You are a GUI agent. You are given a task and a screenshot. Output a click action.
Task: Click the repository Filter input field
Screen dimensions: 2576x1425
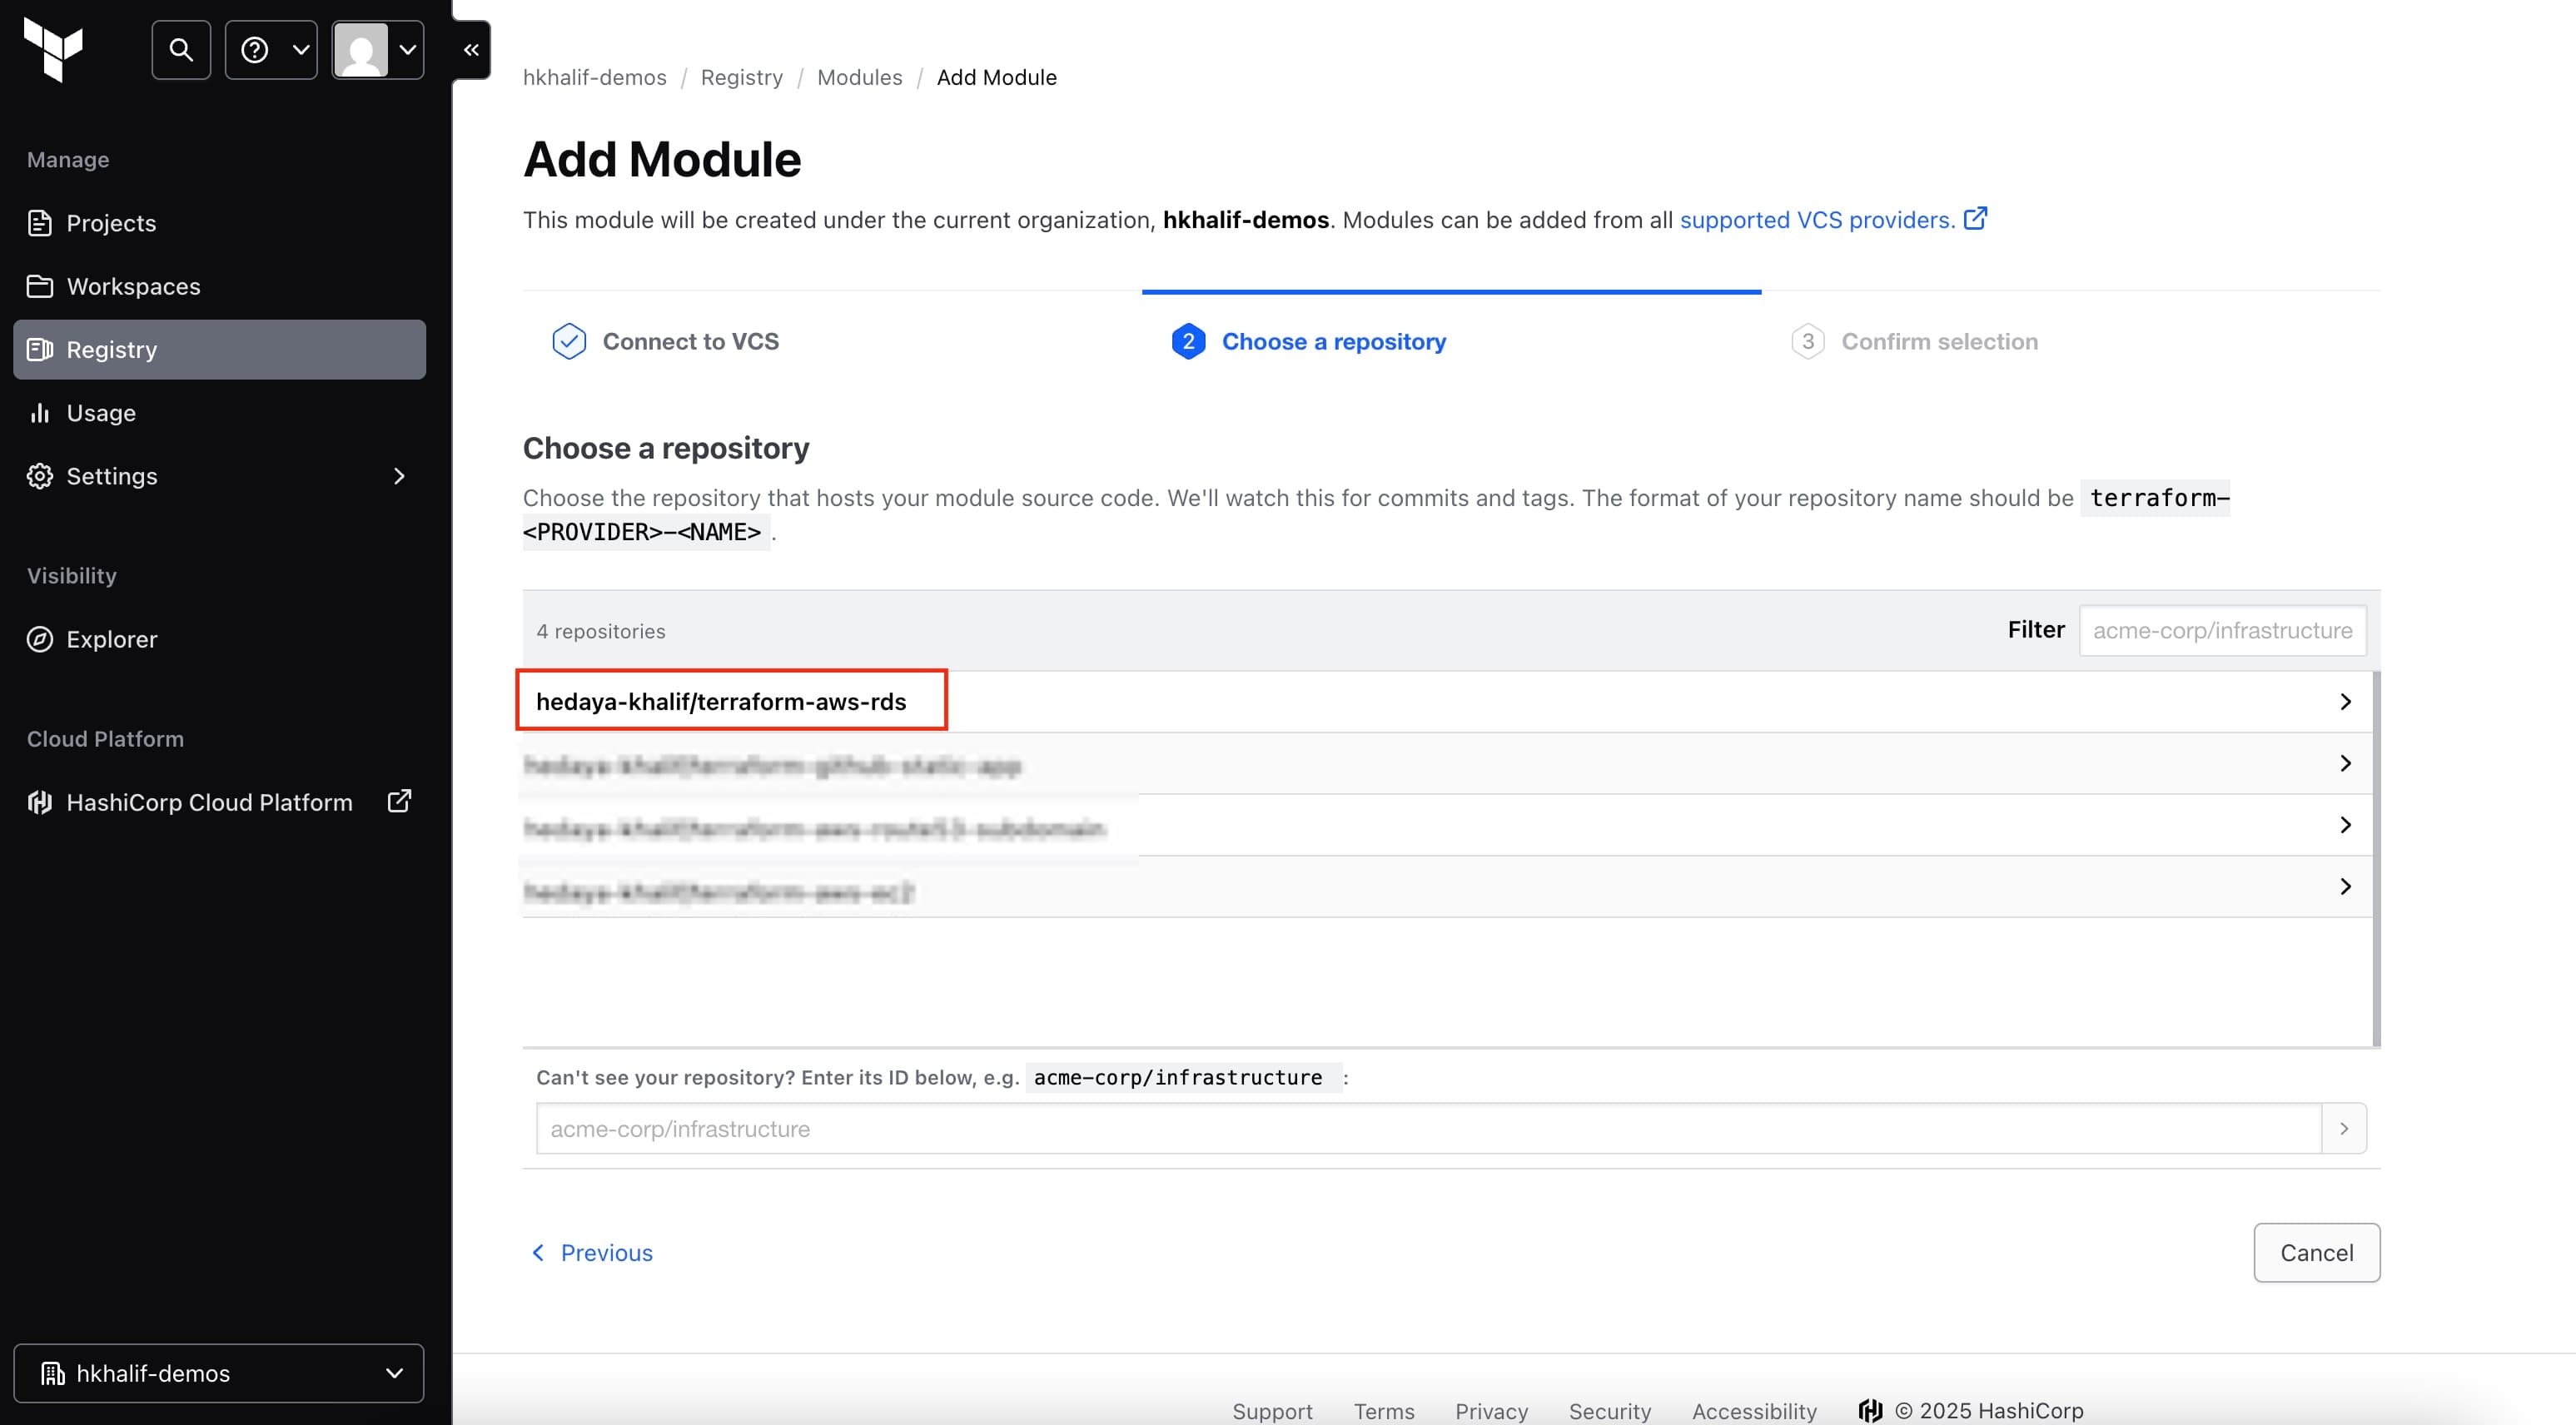click(2222, 630)
